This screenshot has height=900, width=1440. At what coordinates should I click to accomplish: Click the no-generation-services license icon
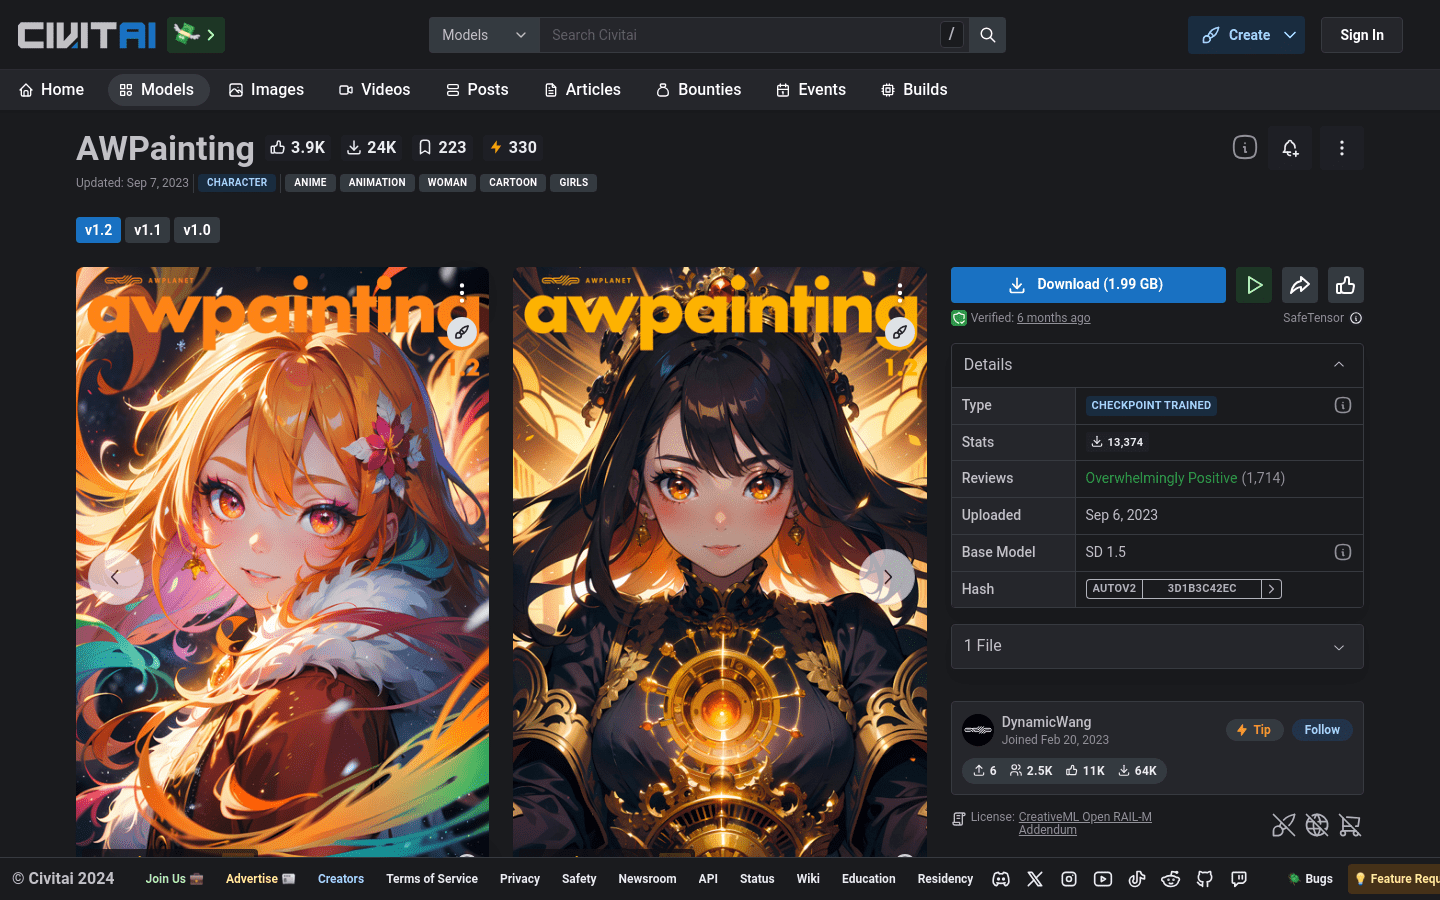[x=1317, y=825]
